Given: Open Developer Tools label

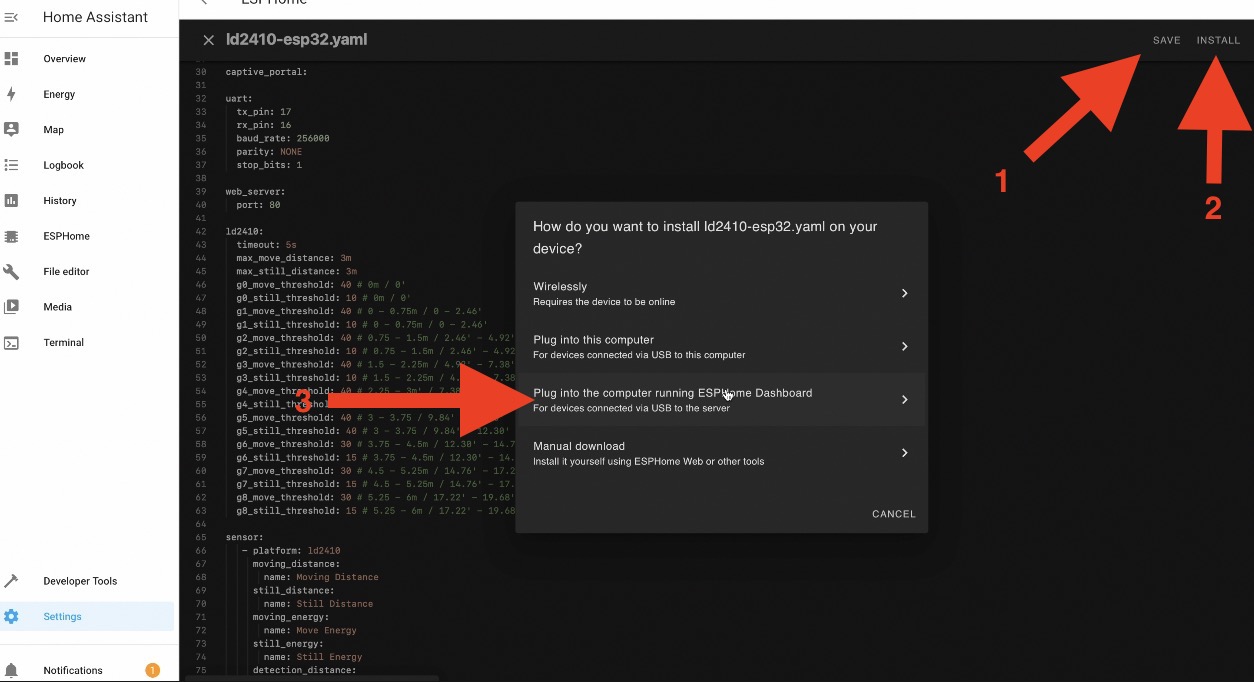Looking at the screenshot, I should click(x=80, y=581).
